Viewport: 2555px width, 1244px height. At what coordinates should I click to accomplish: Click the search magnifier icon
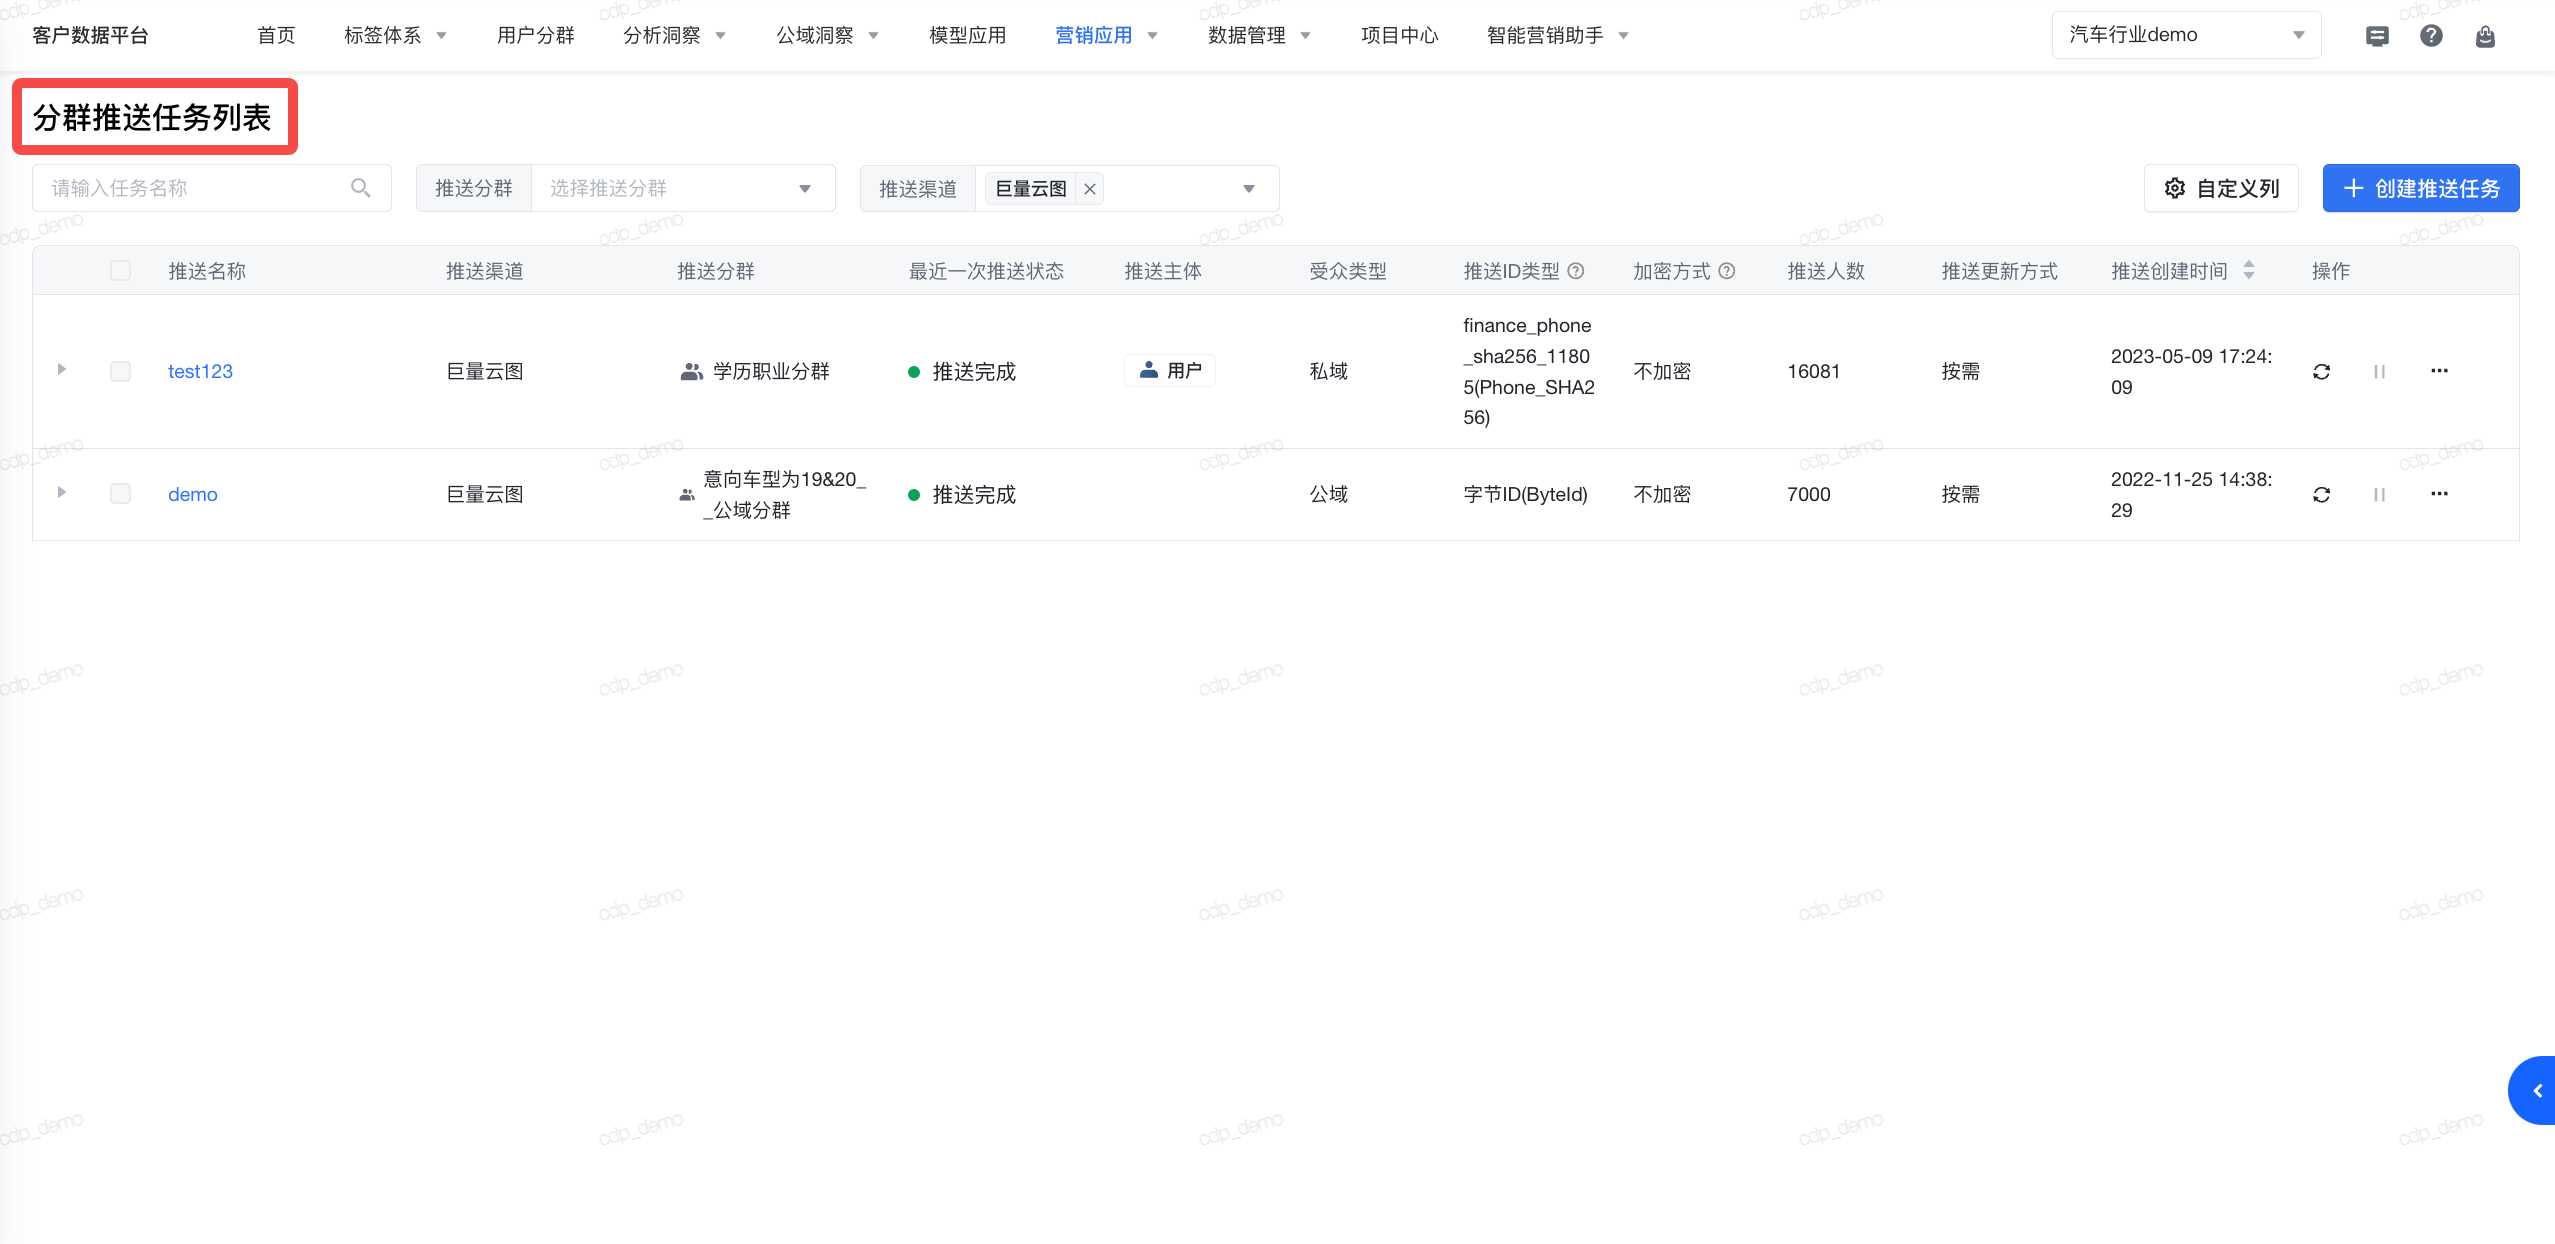361,188
